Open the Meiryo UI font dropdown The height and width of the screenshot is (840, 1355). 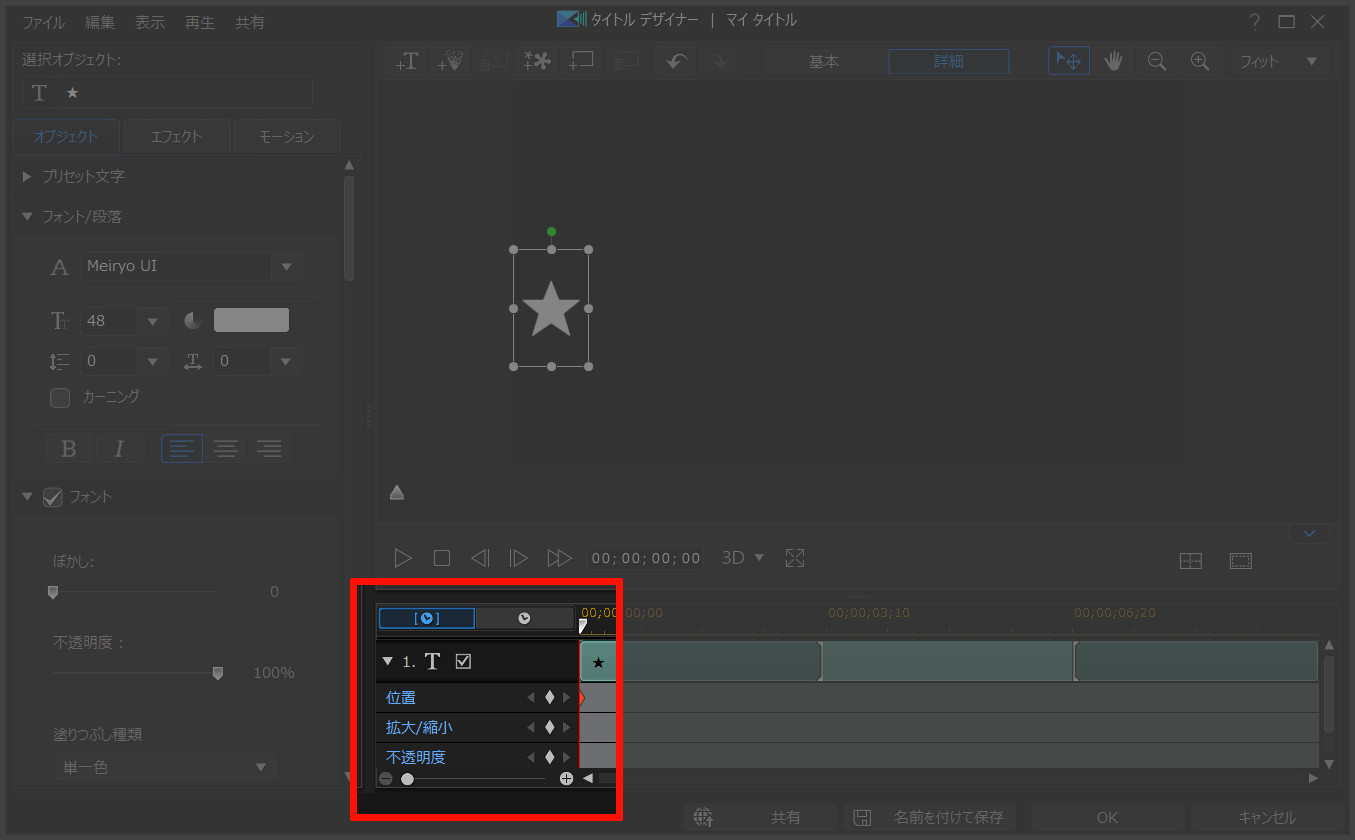pos(287,266)
